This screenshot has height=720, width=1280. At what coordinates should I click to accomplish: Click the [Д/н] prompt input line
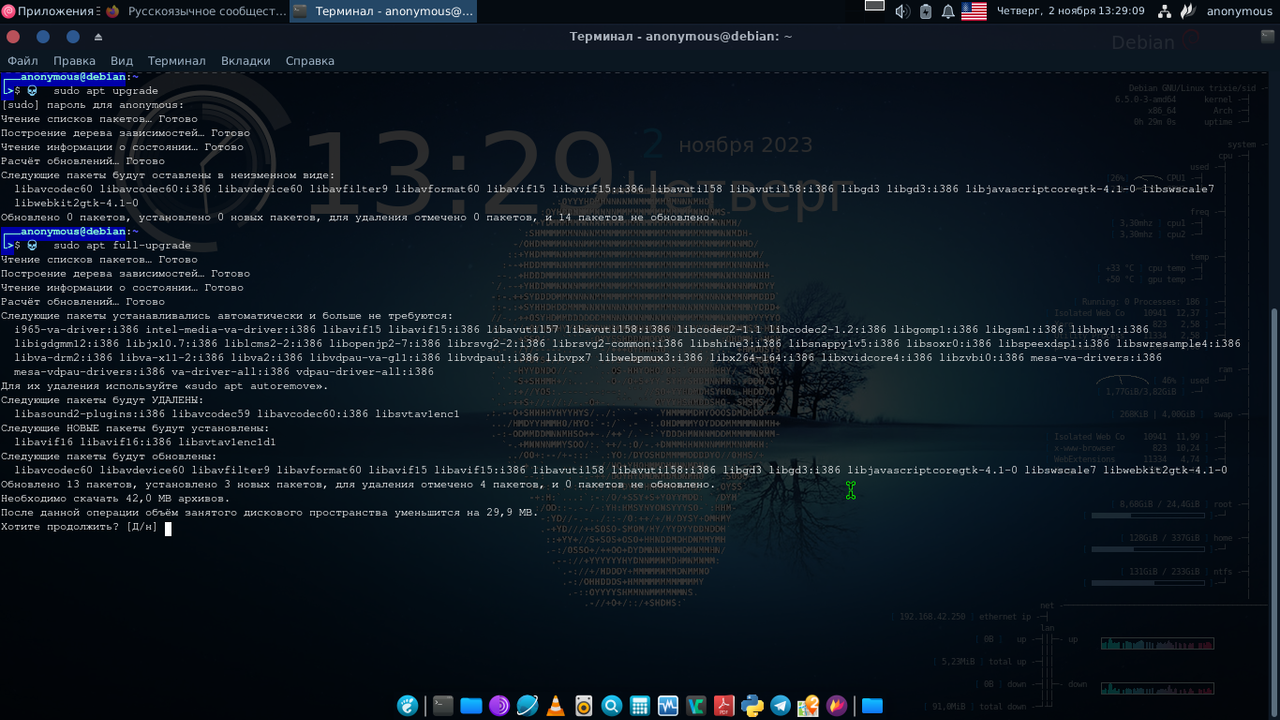coord(86,527)
